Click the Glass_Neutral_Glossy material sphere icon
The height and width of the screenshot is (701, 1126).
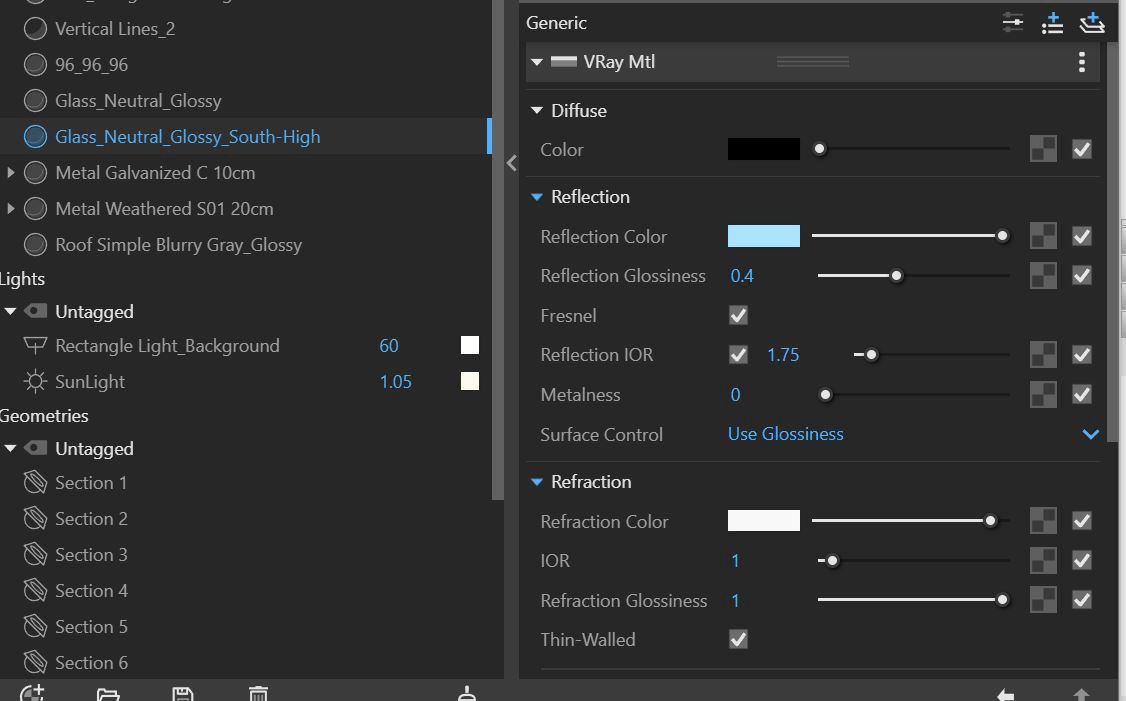tap(35, 101)
